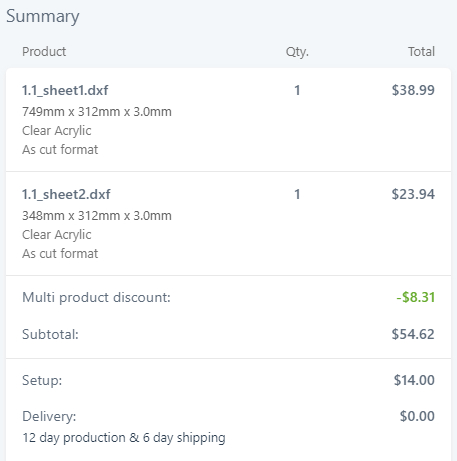This screenshot has width=457, height=461.
Task: Select the 1.1_sheet1.dxf product name
Action: pyautogui.click(x=65, y=90)
